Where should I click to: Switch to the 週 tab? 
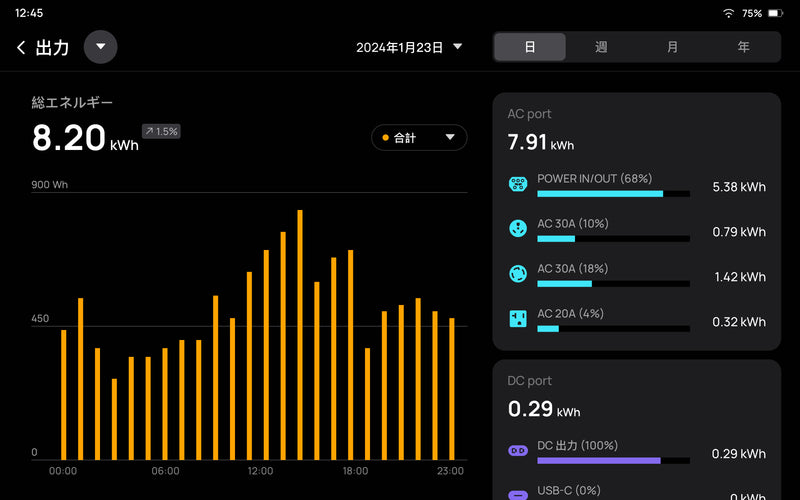[601, 47]
